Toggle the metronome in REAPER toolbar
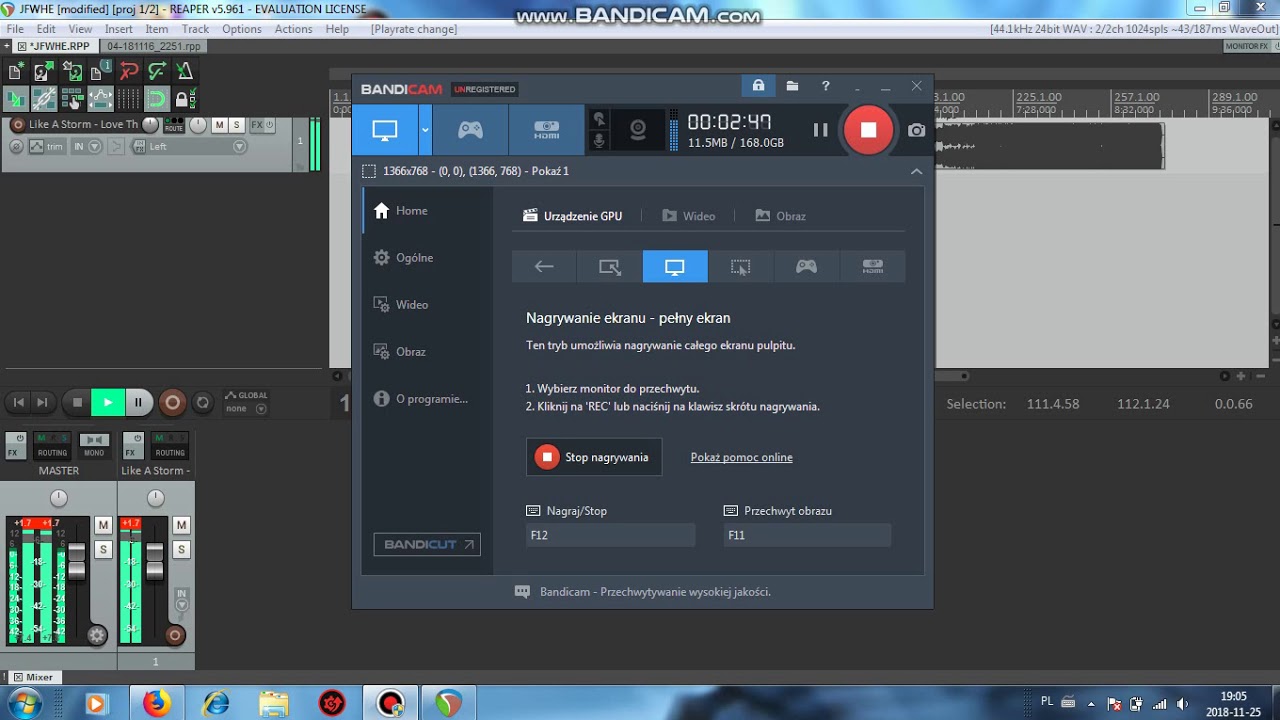1280x720 pixels. point(185,71)
